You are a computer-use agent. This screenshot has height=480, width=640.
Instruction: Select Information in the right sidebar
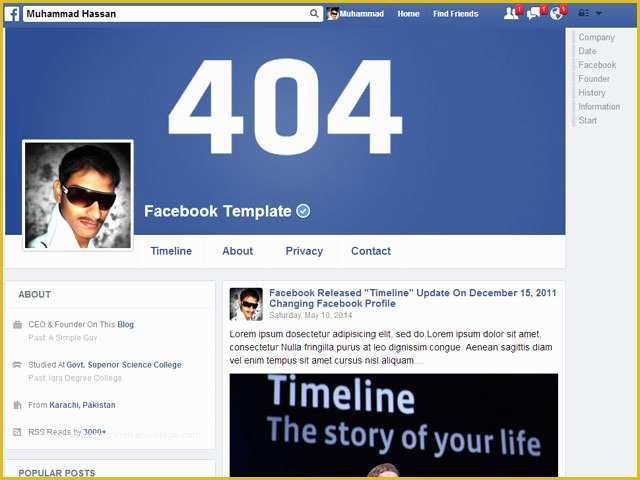click(599, 107)
